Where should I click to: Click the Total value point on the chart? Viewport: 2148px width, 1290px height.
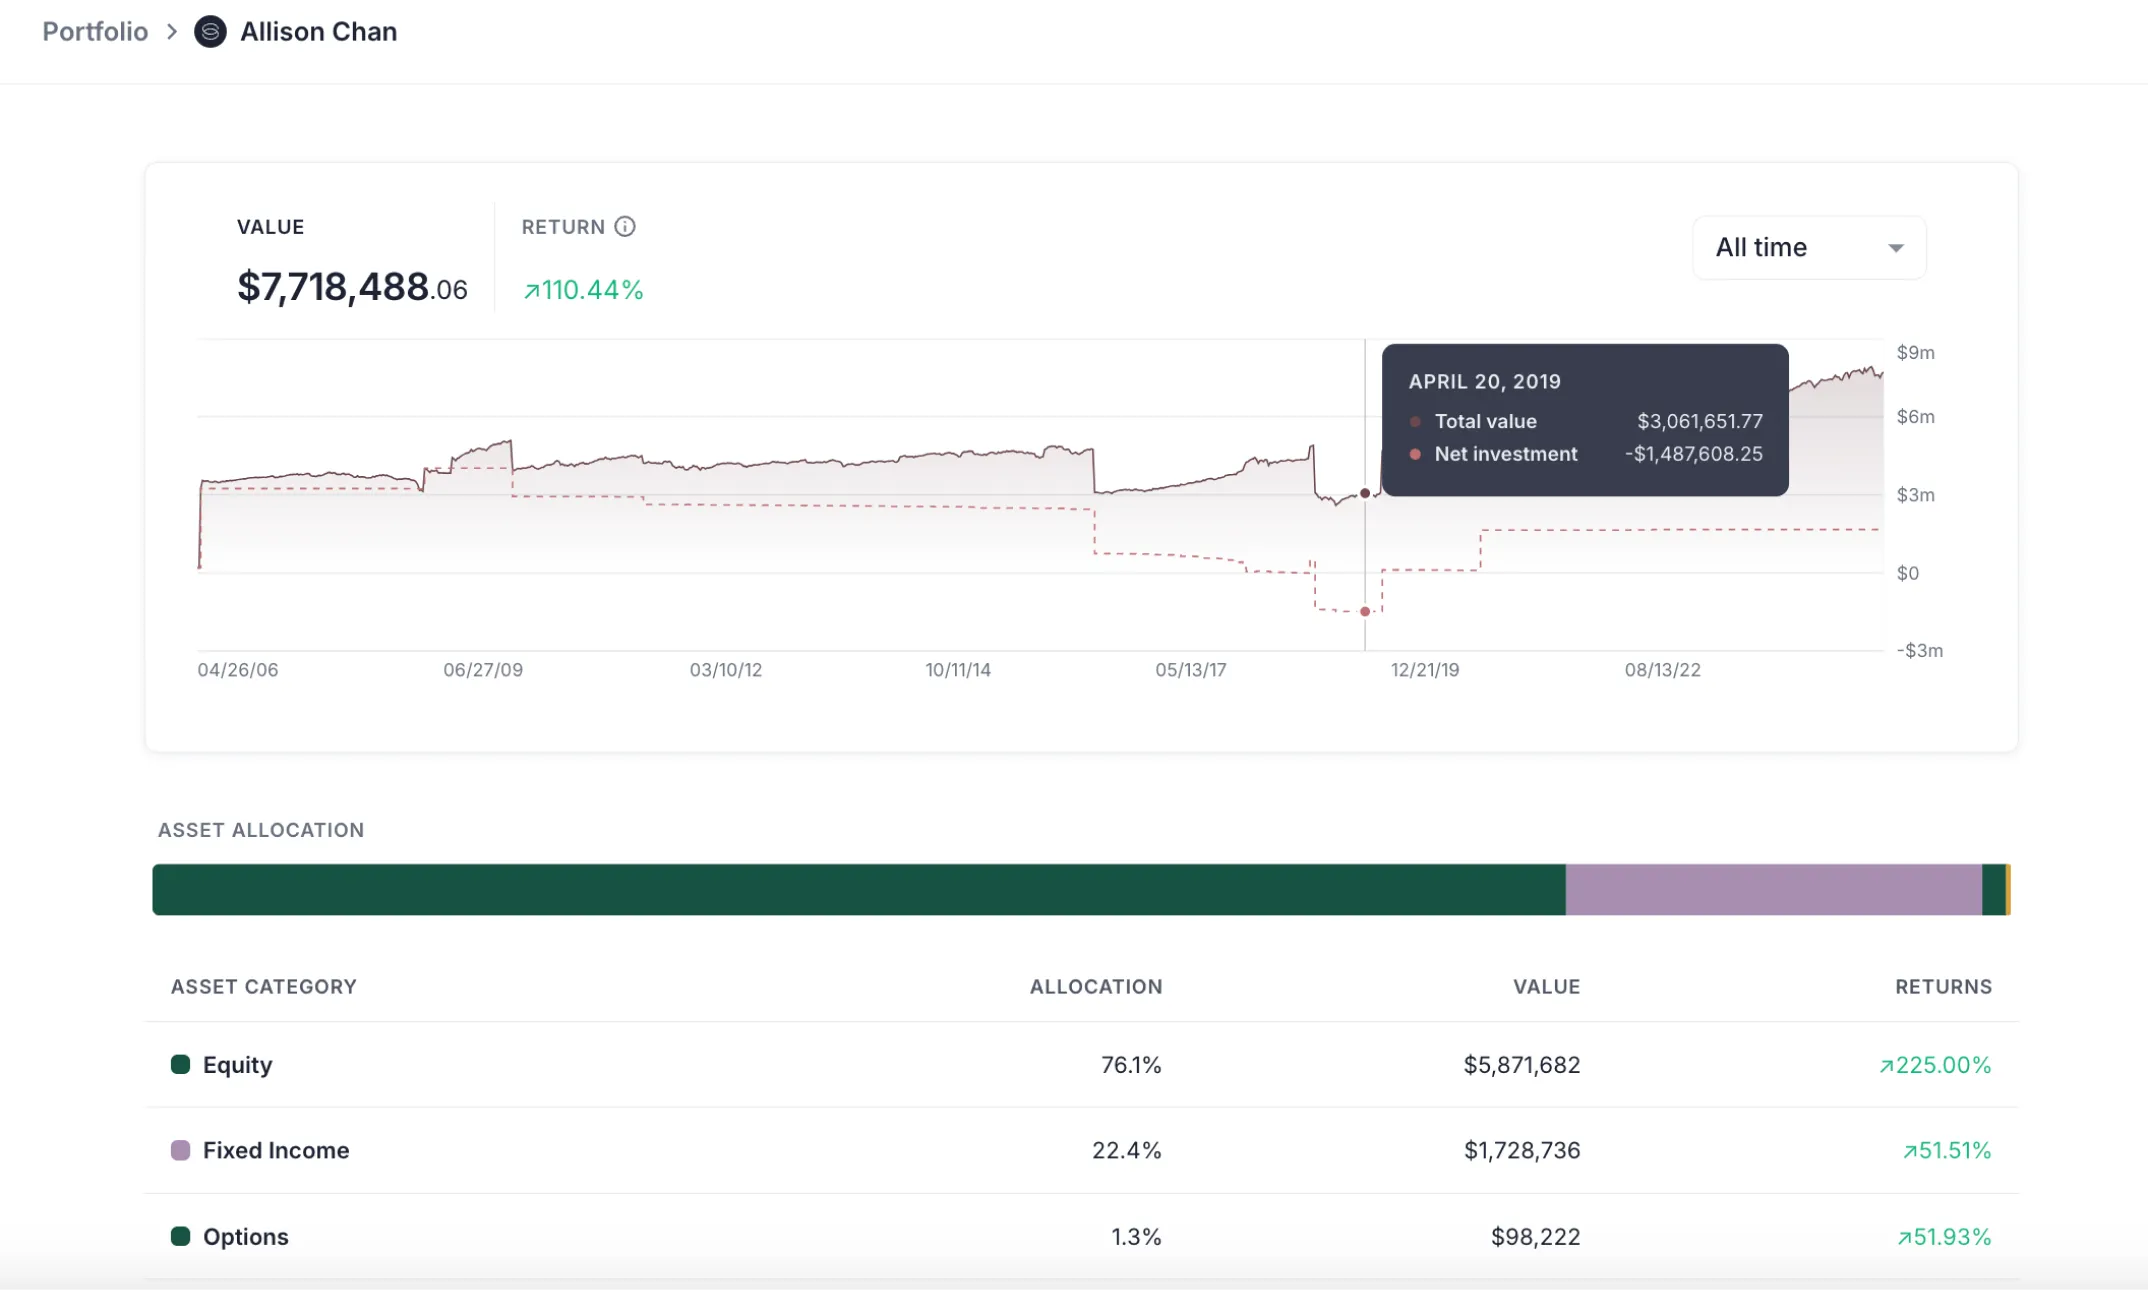[x=1365, y=493]
